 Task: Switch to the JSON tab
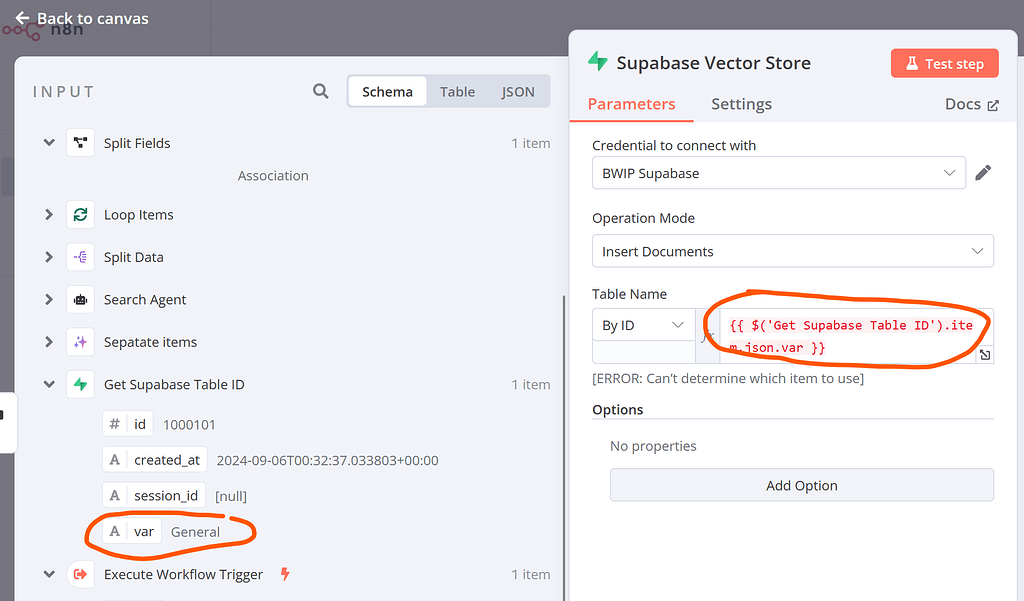tap(518, 91)
